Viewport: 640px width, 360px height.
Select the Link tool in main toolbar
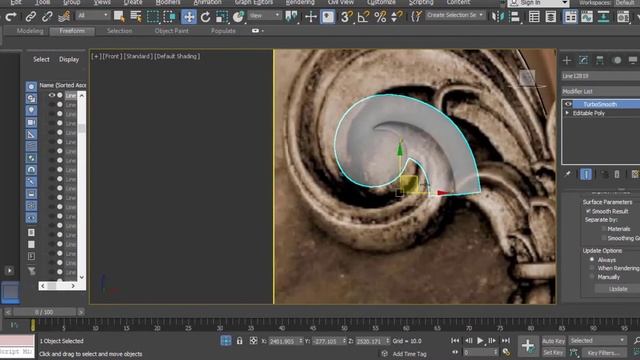click(x=31, y=17)
